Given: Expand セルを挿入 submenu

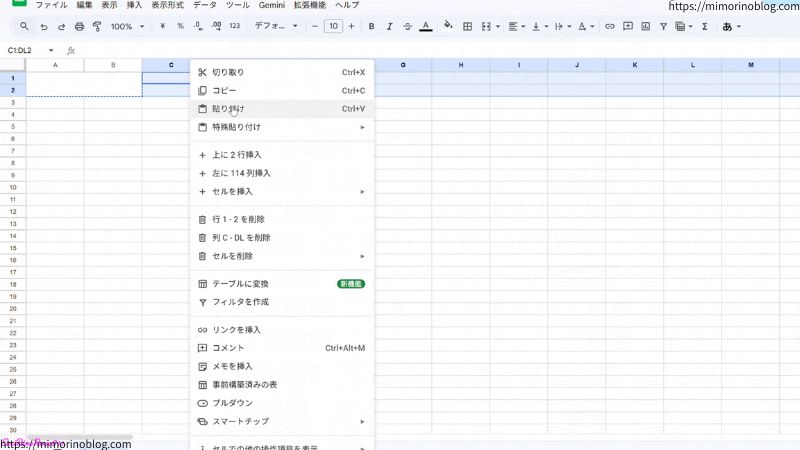Looking at the screenshot, I should [x=282, y=191].
